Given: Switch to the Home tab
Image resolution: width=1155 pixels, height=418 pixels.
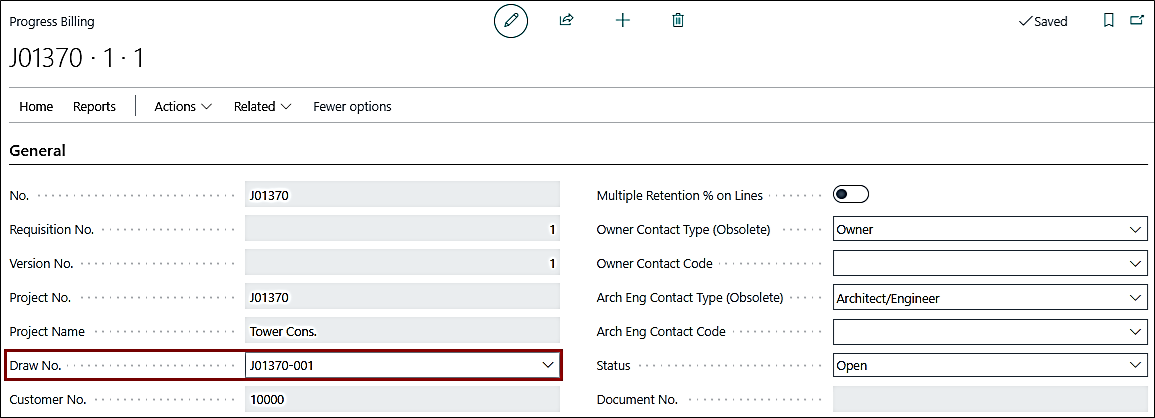Looking at the screenshot, I should click(36, 106).
